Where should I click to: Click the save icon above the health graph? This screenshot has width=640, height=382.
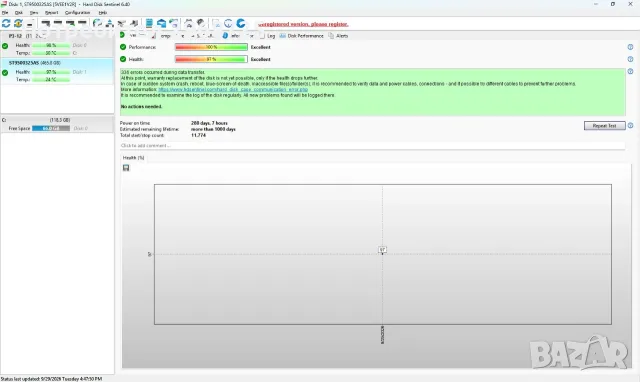(126, 168)
